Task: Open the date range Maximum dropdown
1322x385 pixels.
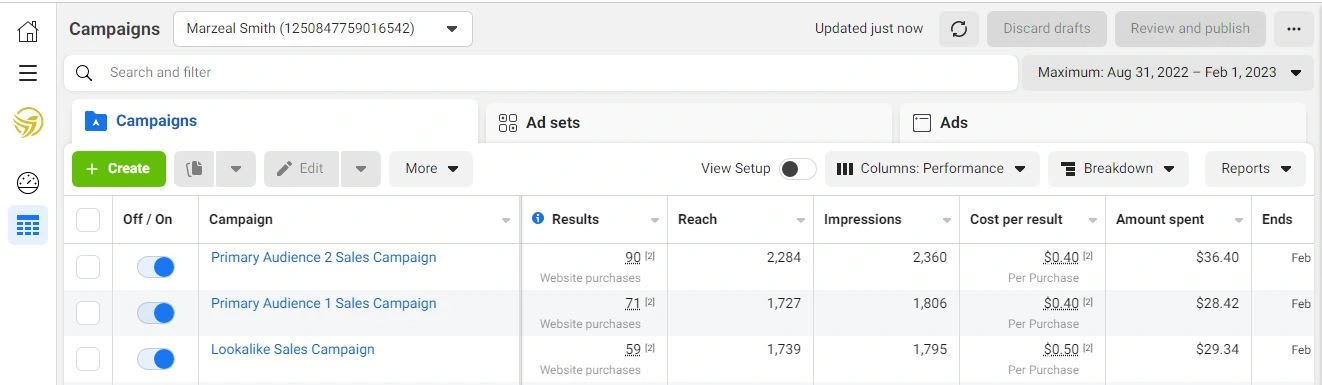Action: 1168,73
